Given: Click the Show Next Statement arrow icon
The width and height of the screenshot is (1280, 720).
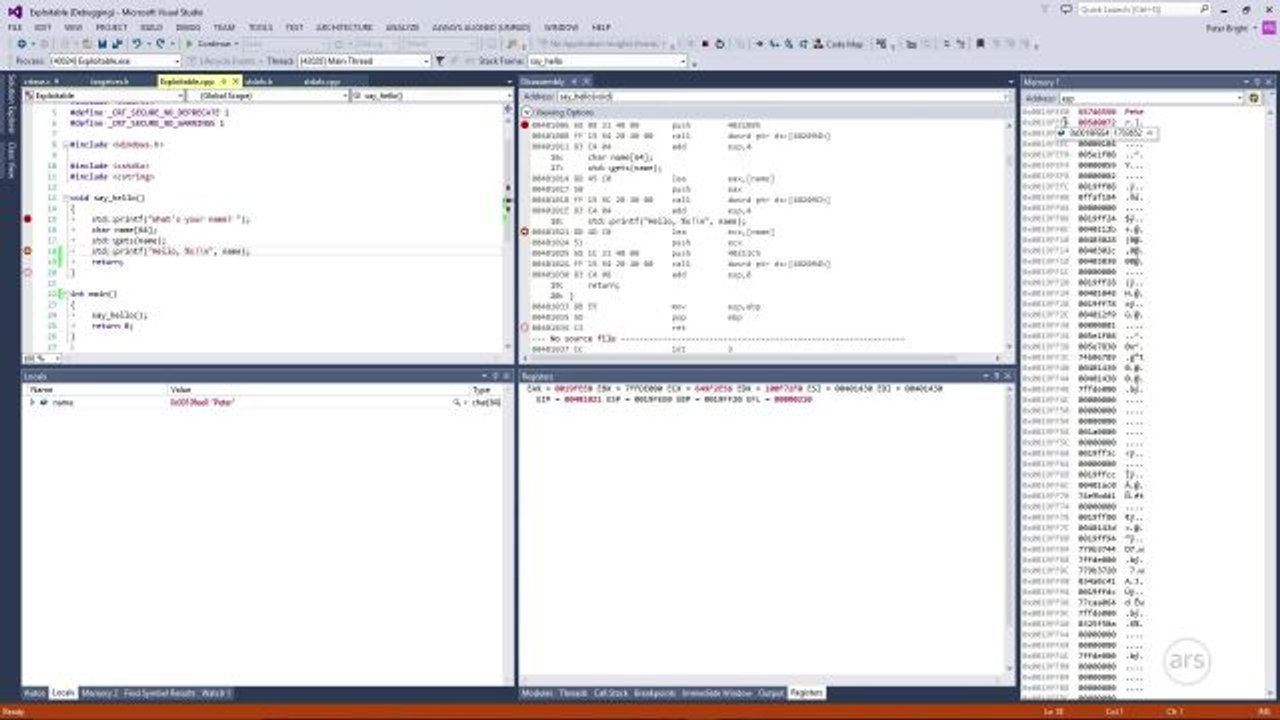Looking at the screenshot, I should (x=761, y=44).
